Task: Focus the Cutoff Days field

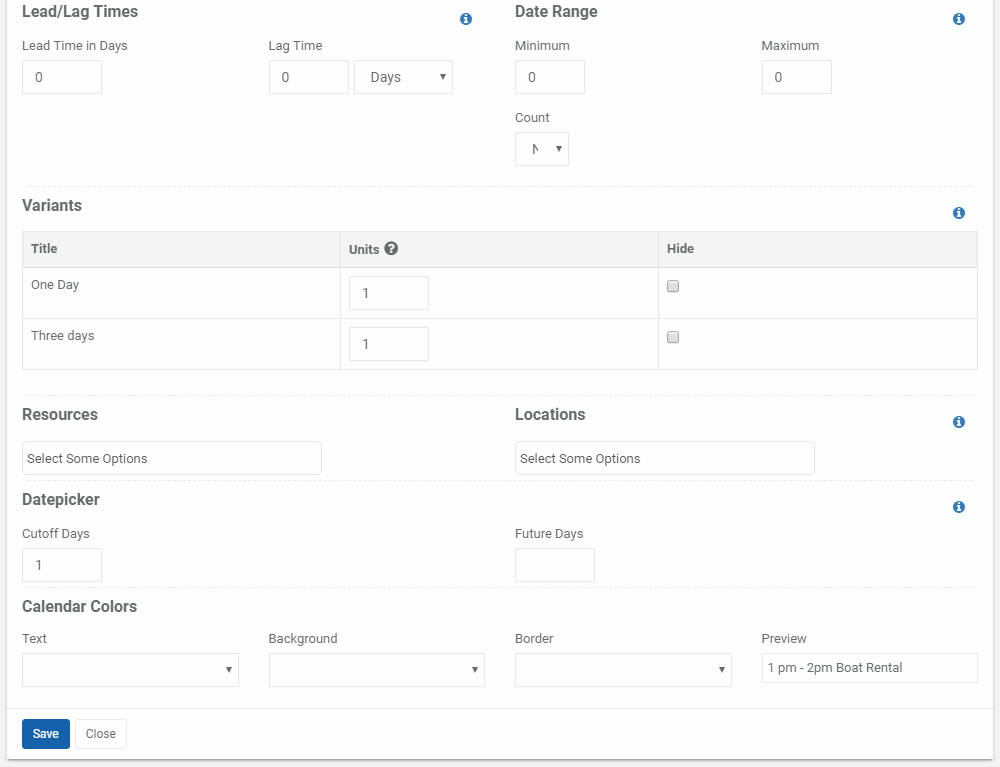Action: (62, 565)
